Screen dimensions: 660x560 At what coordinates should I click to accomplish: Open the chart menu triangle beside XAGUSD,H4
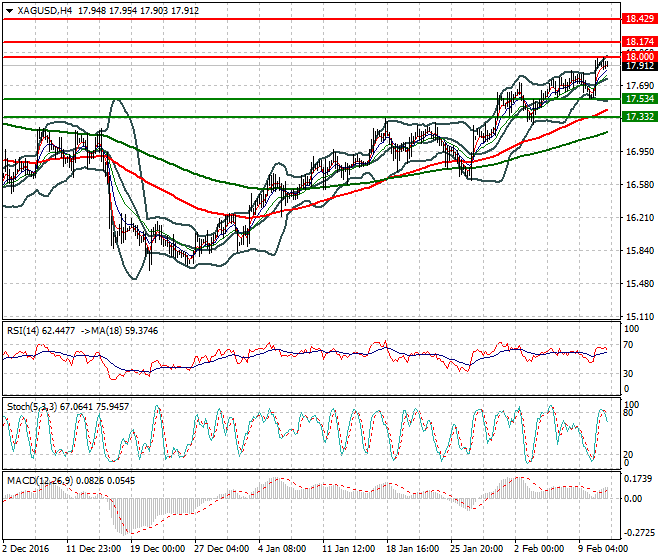click(9, 11)
